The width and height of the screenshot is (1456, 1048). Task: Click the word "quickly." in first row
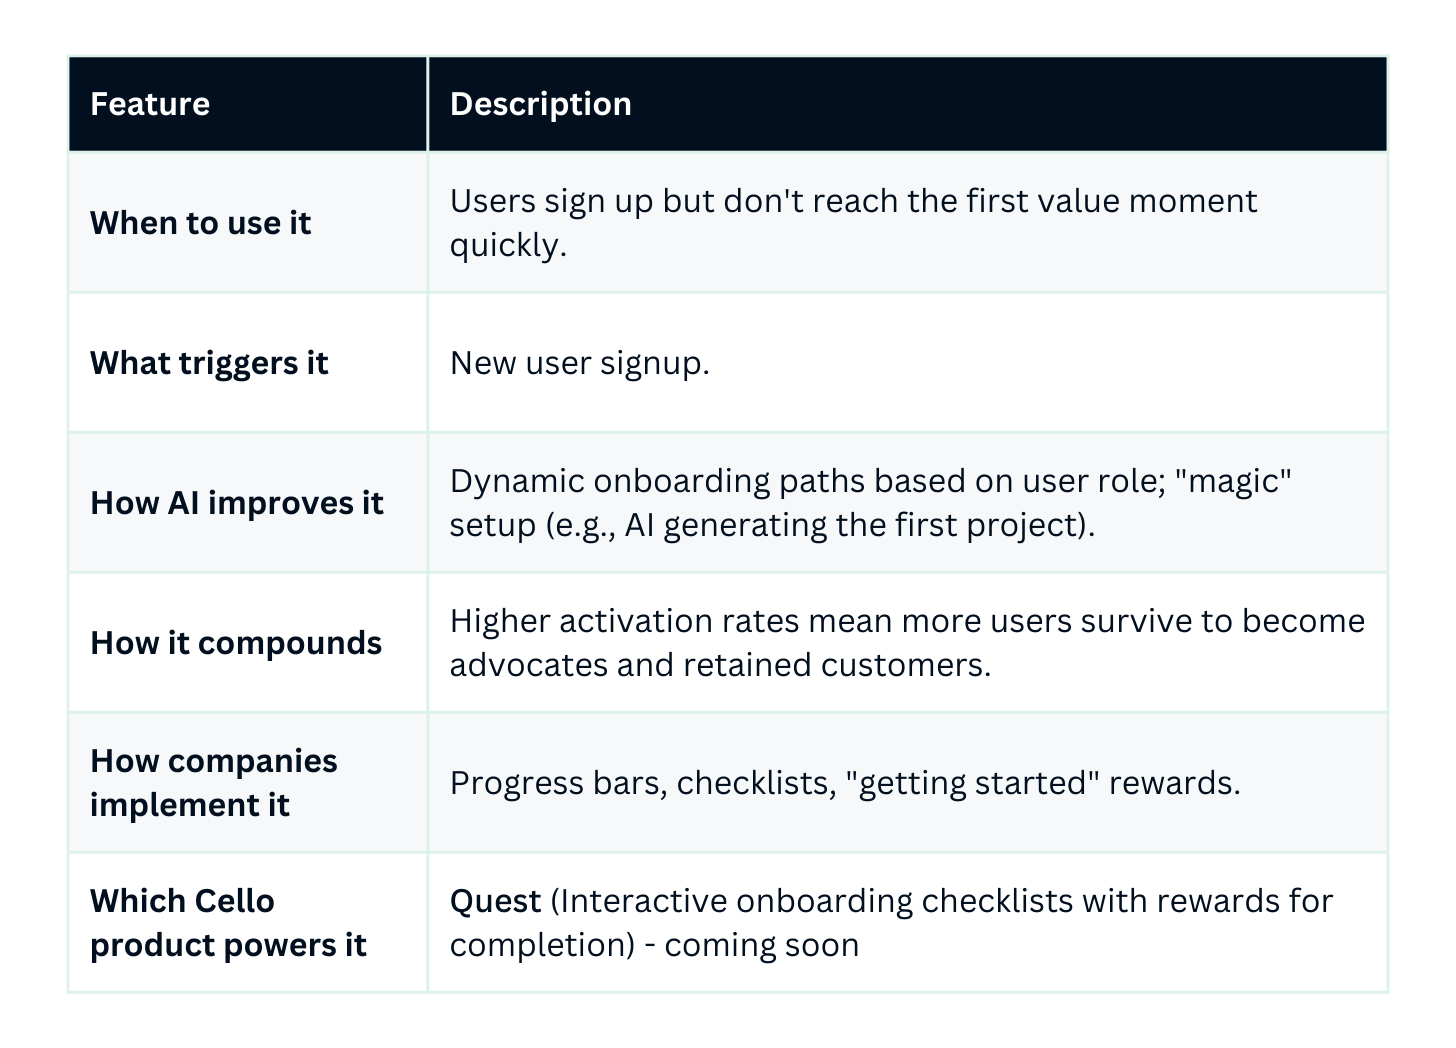(508, 246)
